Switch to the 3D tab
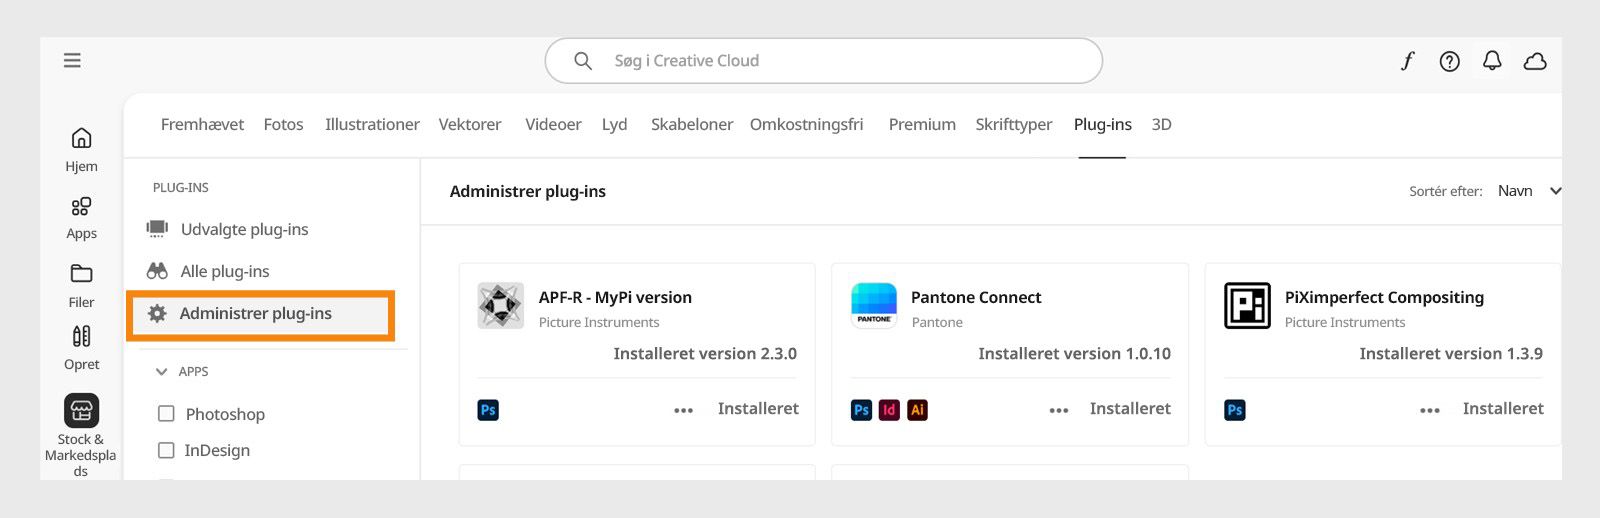Image resolution: width=1600 pixels, height=518 pixels. click(x=1161, y=124)
